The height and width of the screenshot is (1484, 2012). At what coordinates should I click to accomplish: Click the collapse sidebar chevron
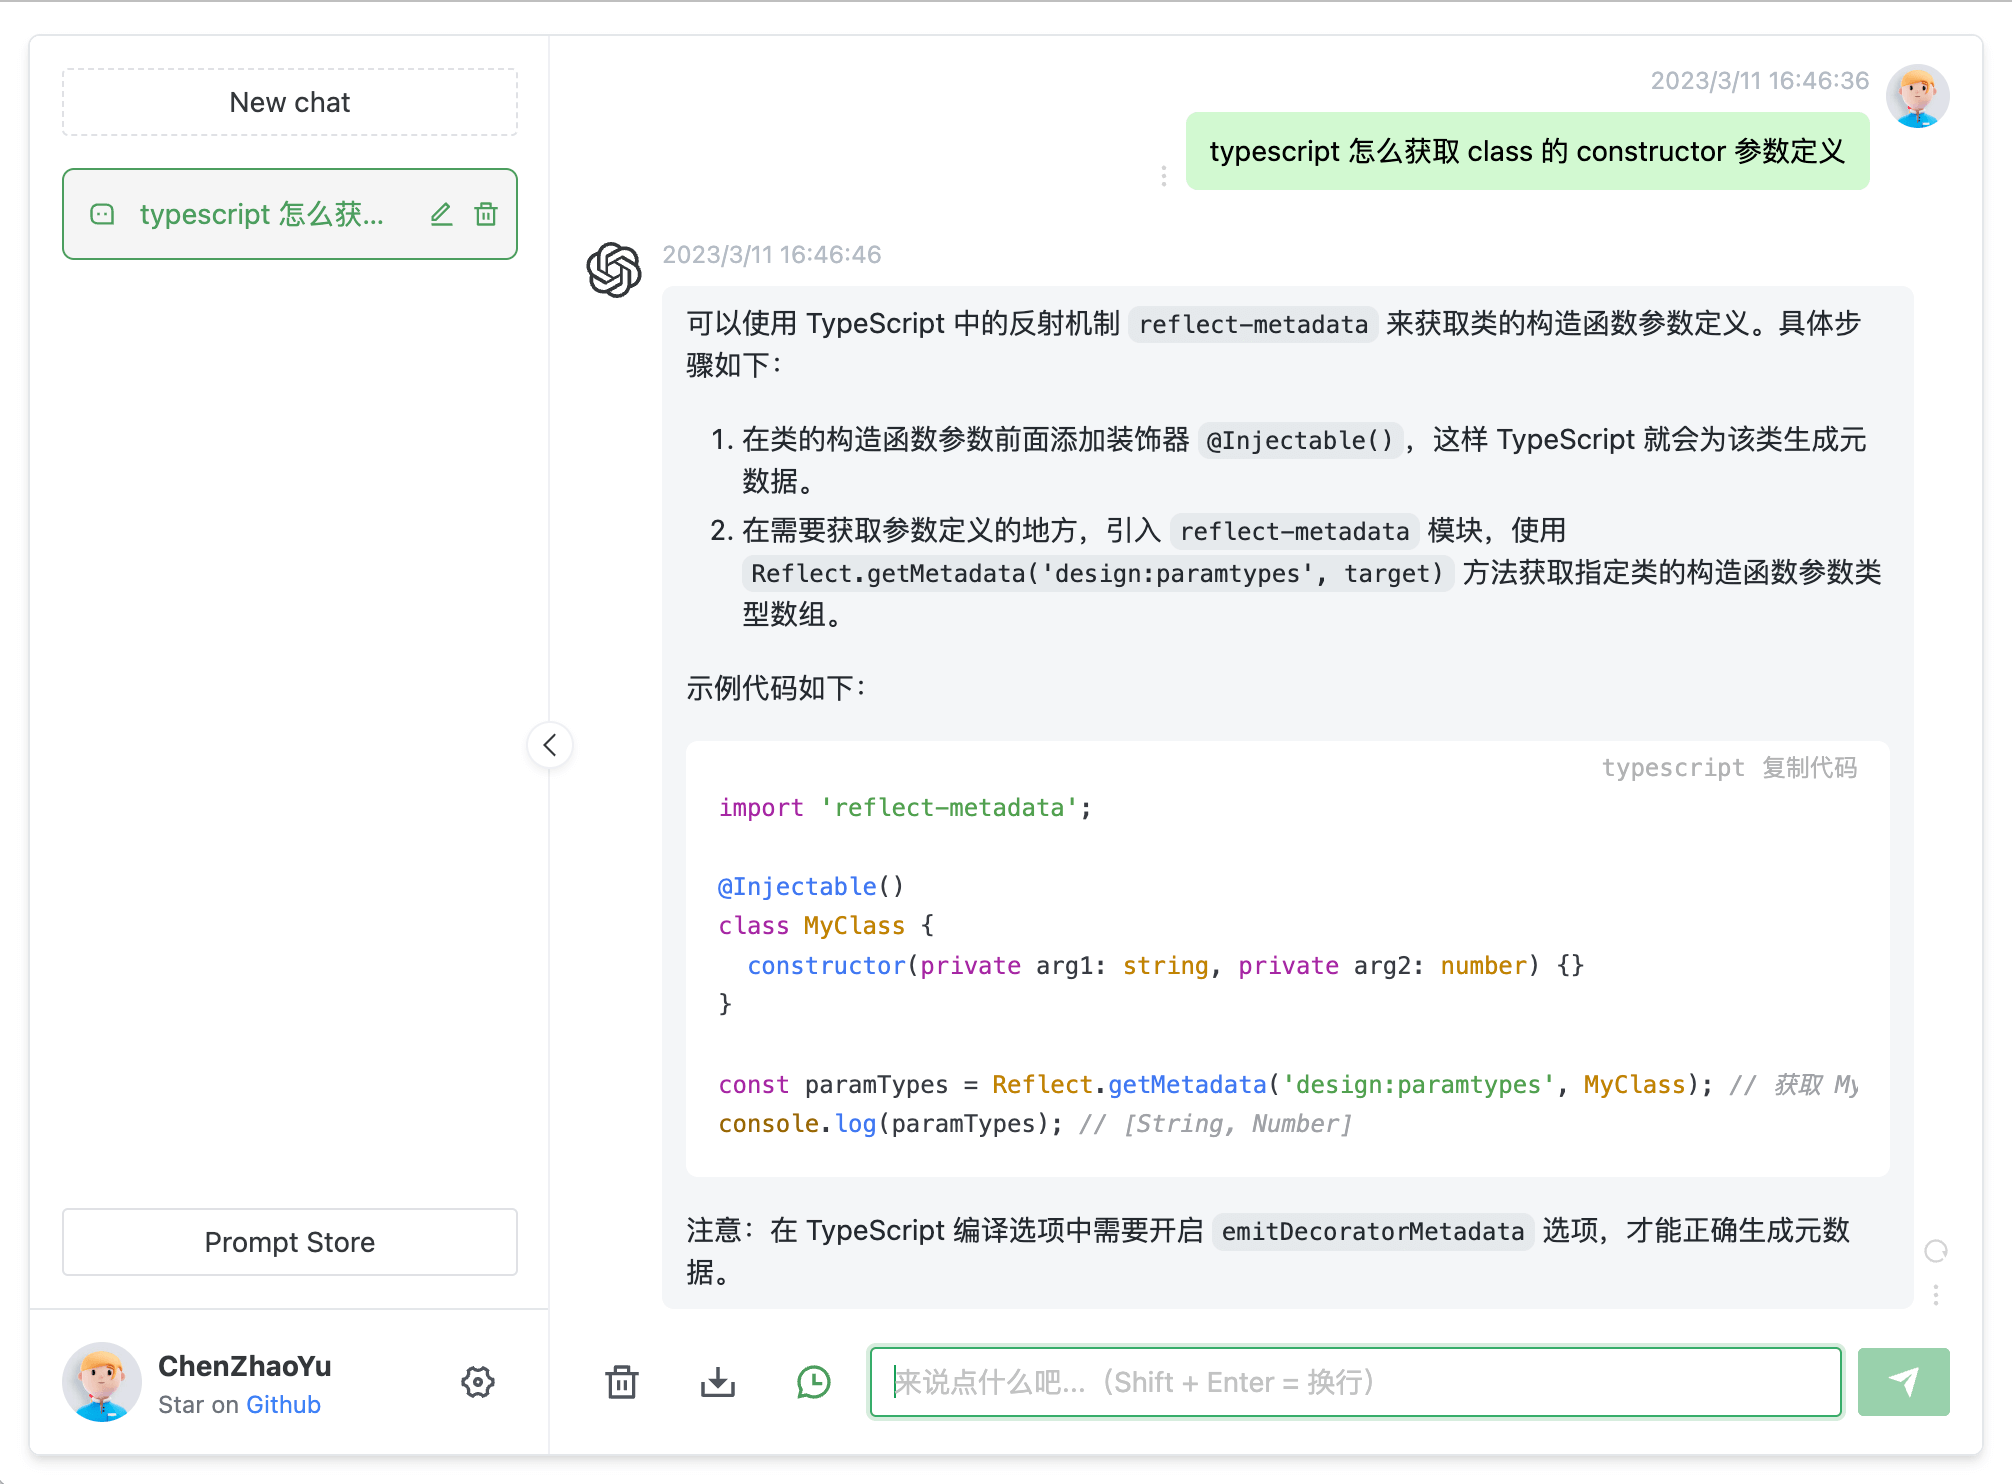point(550,745)
